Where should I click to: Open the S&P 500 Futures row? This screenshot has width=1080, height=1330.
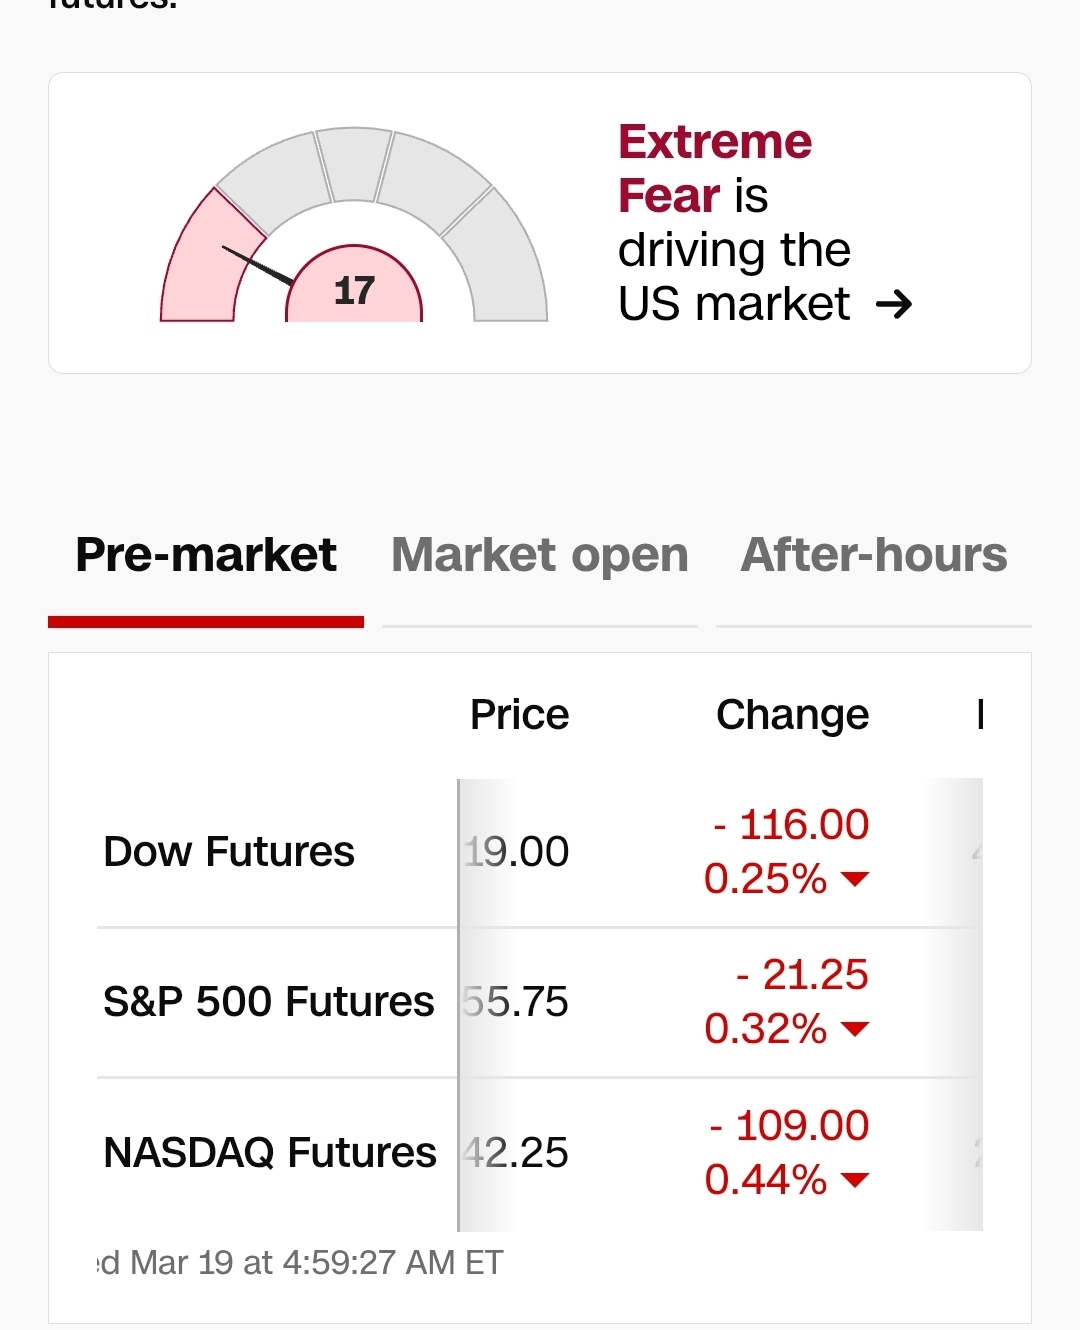click(x=268, y=1002)
